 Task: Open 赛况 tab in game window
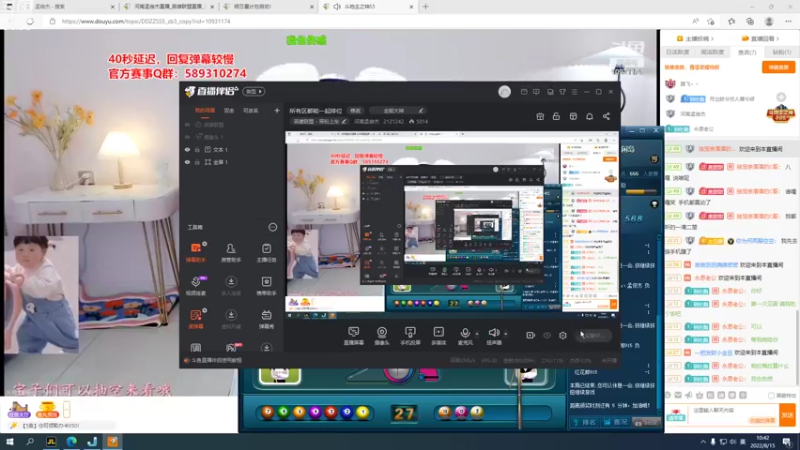[x=615, y=422]
